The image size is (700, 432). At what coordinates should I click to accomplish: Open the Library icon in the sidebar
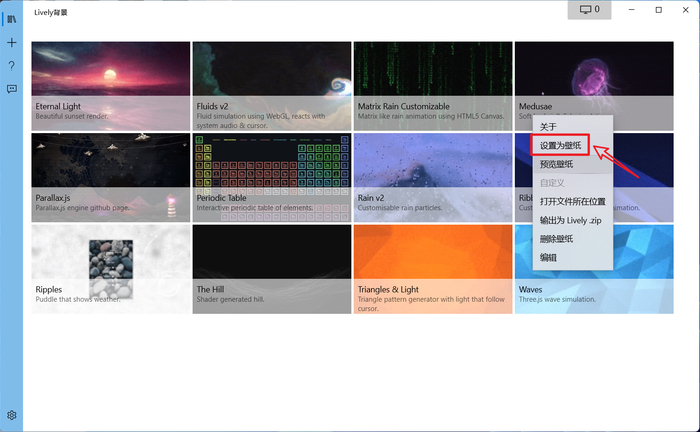click(11, 19)
